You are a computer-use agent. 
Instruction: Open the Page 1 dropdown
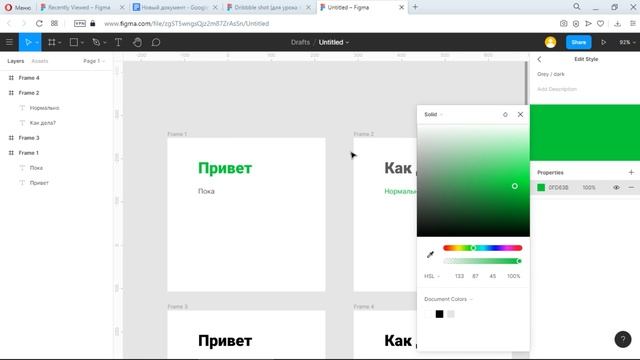94,61
